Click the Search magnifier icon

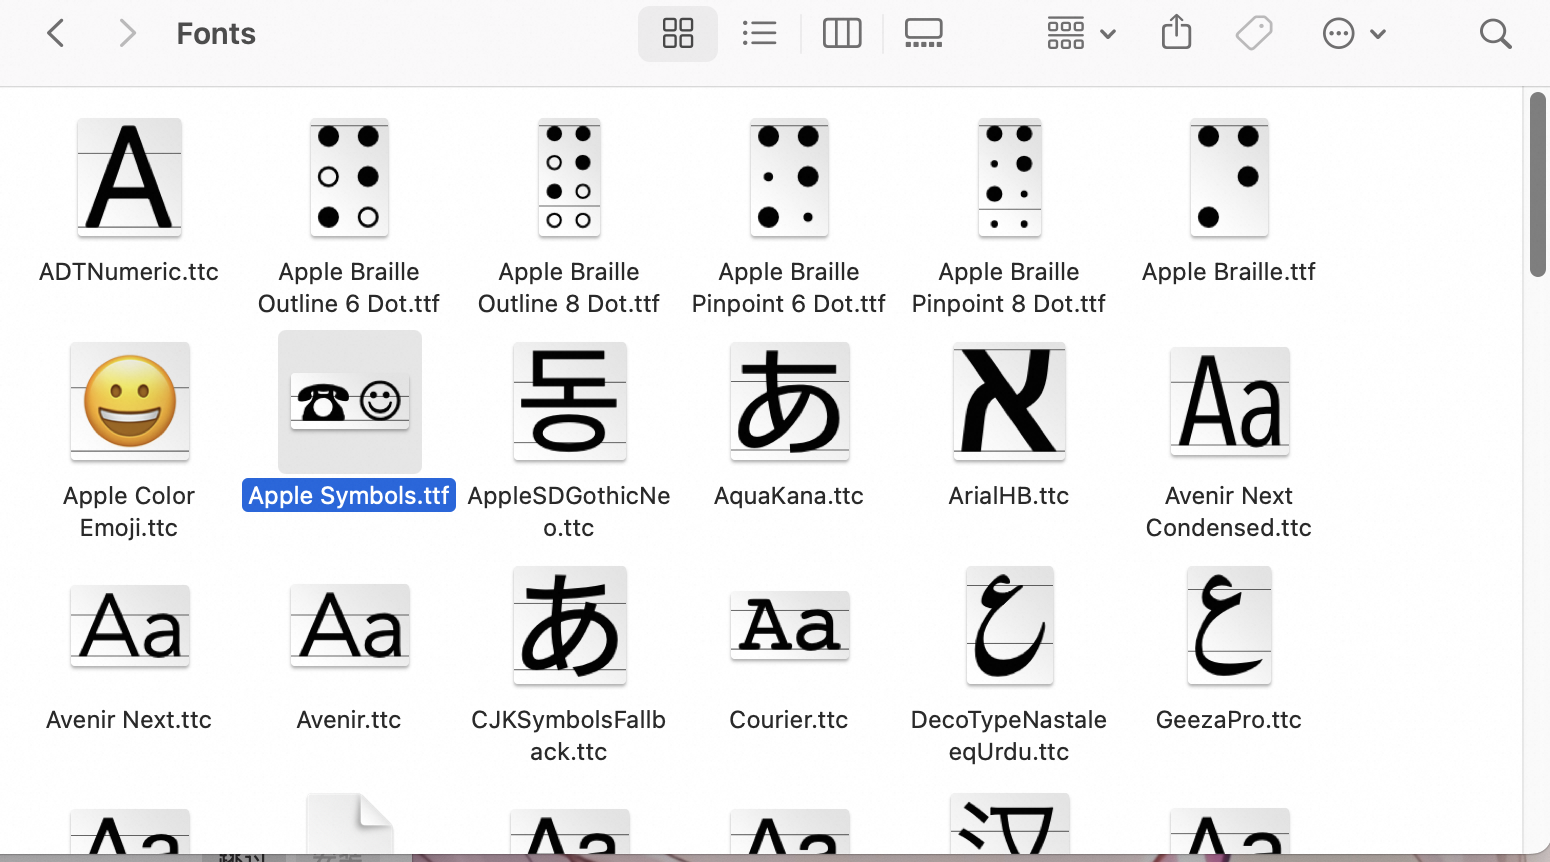1495,33
